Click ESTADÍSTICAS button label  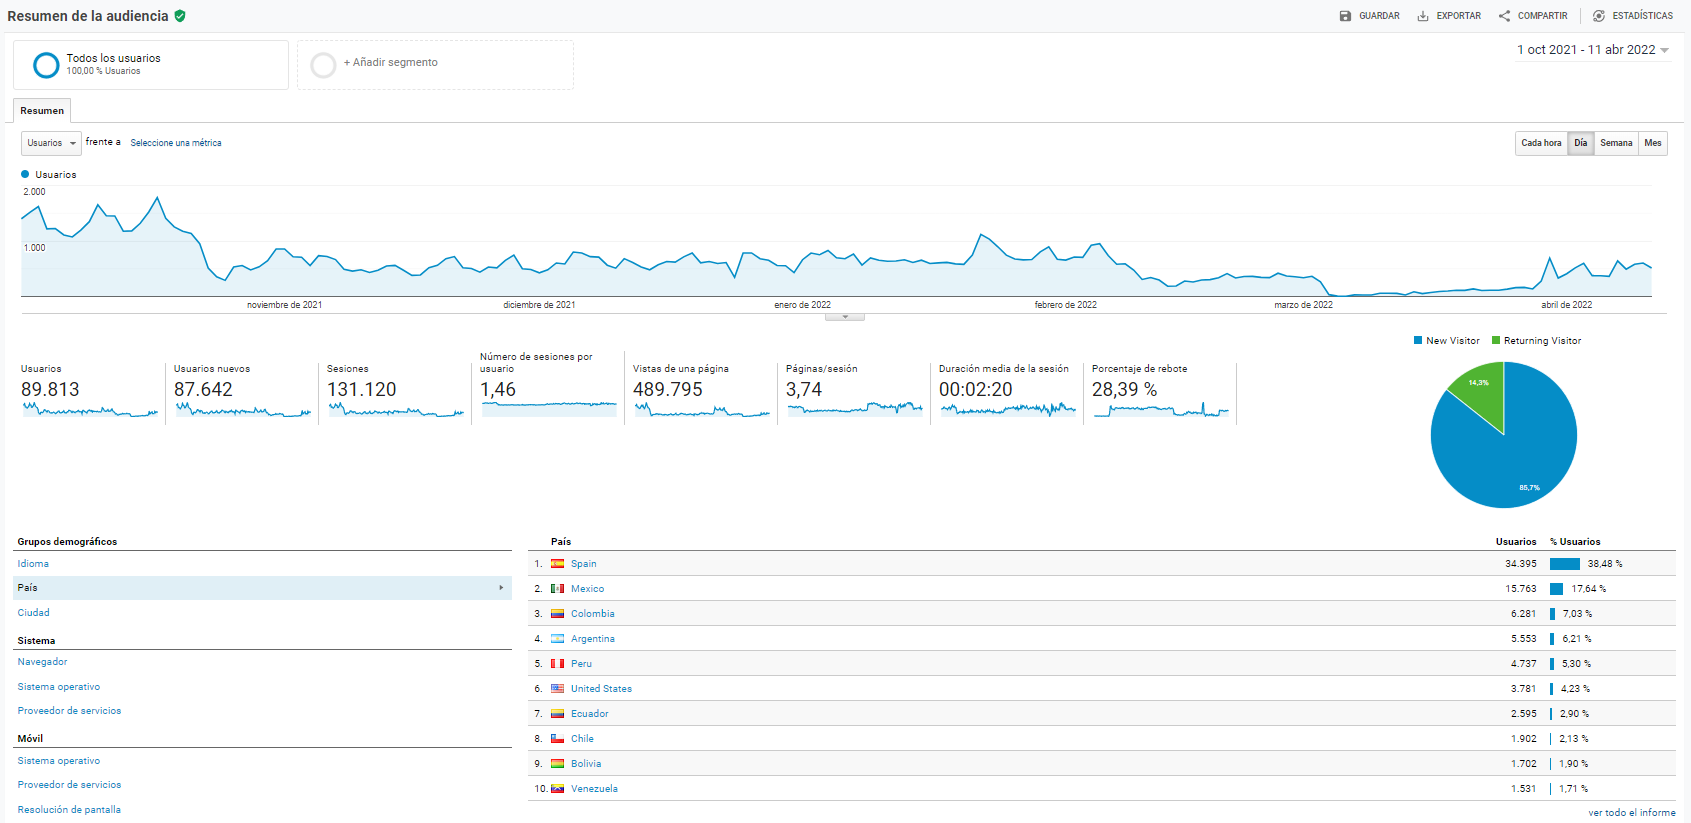(x=1643, y=16)
